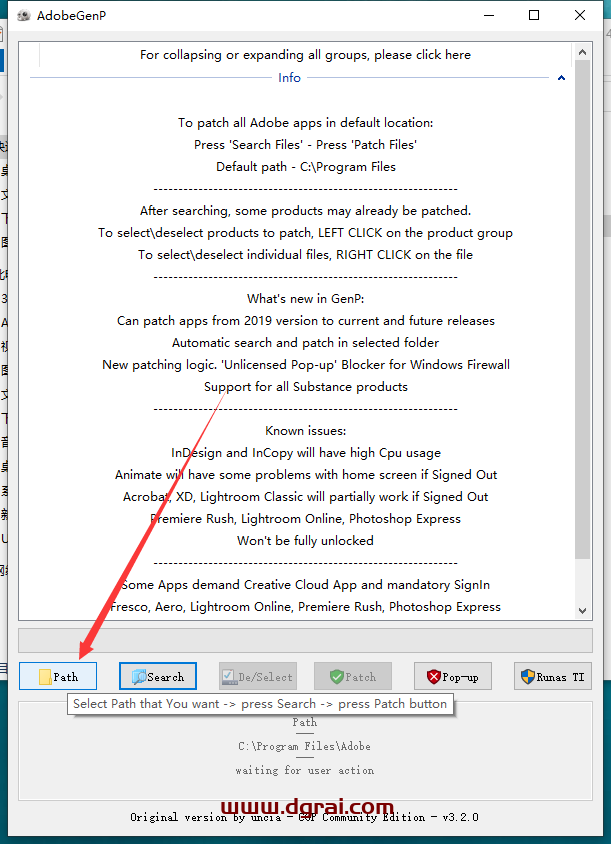Launch the Runas TI button
The image size is (611, 844).
[553, 676]
